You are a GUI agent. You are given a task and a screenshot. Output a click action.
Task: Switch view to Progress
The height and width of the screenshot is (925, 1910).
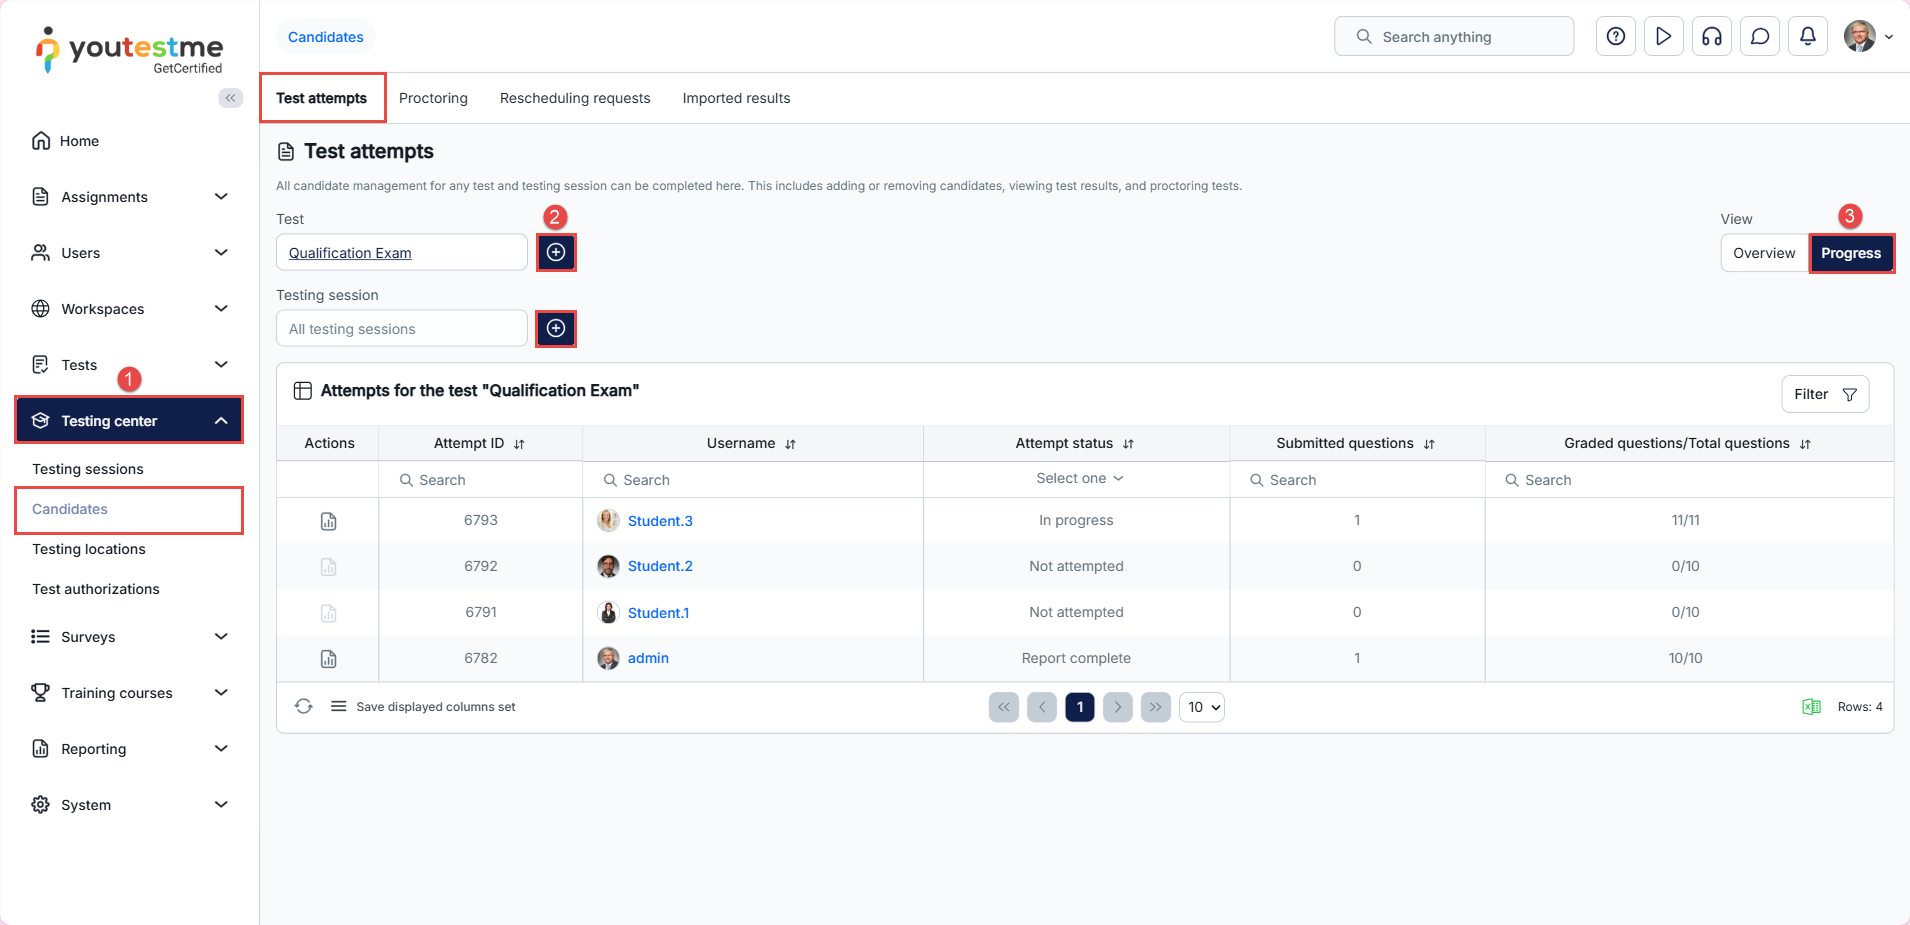click(1850, 253)
